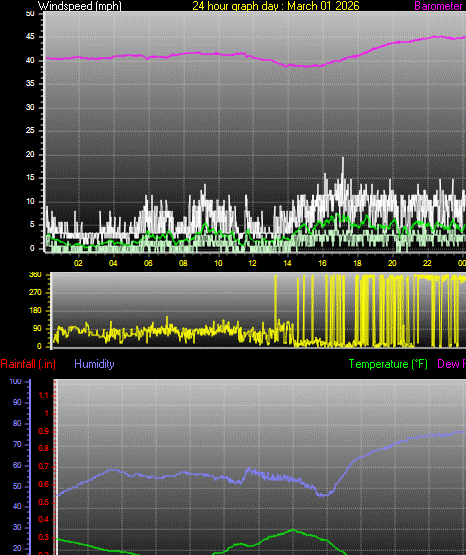
Task: Click the '12' hour label on time axis
Action: click(x=252, y=263)
